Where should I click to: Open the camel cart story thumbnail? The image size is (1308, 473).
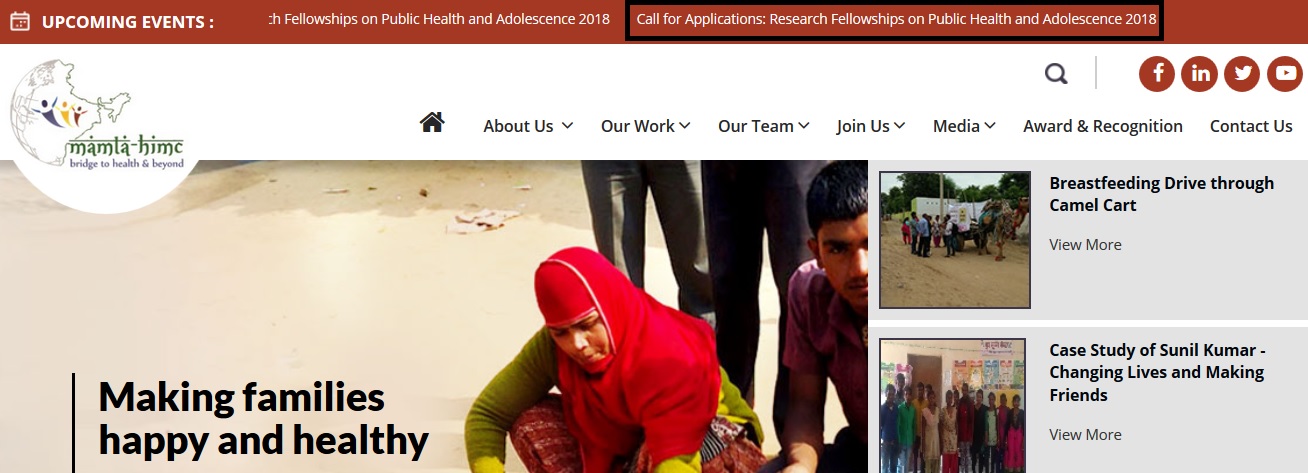pyautogui.click(x=955, y=240)
